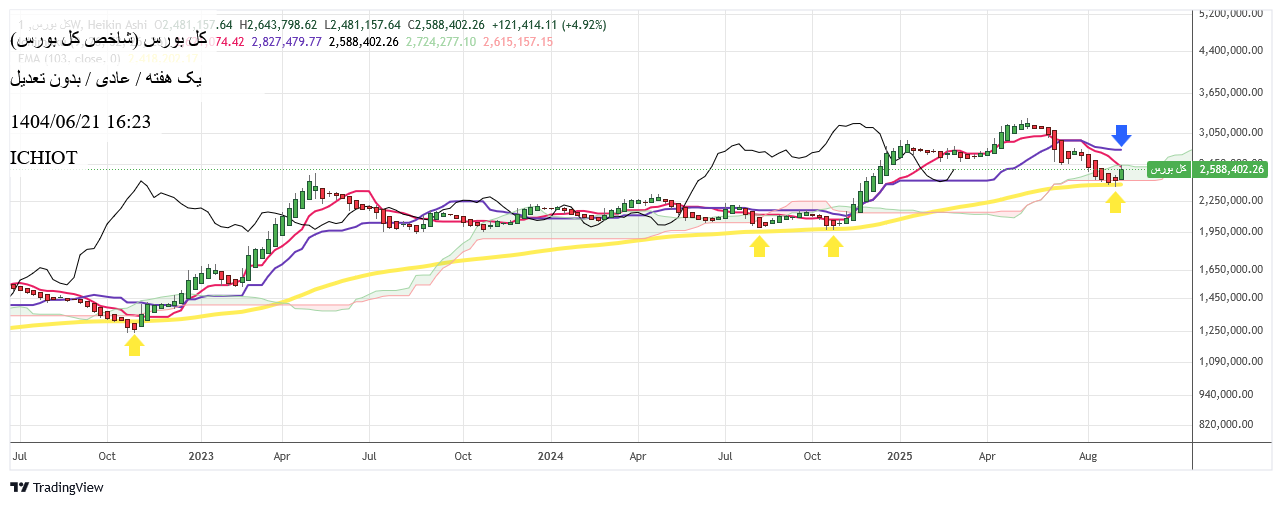Click the 2024 label on time axis
This screenshot has height=505, width=1282.
550,456
